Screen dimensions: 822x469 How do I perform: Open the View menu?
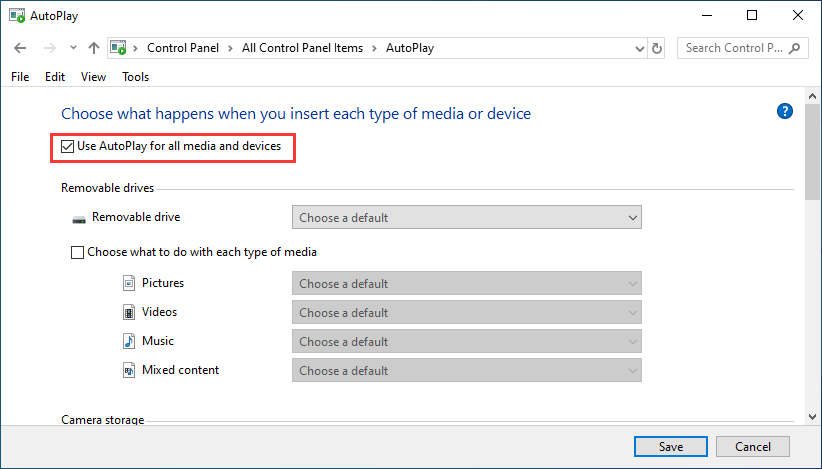(93, 77)
